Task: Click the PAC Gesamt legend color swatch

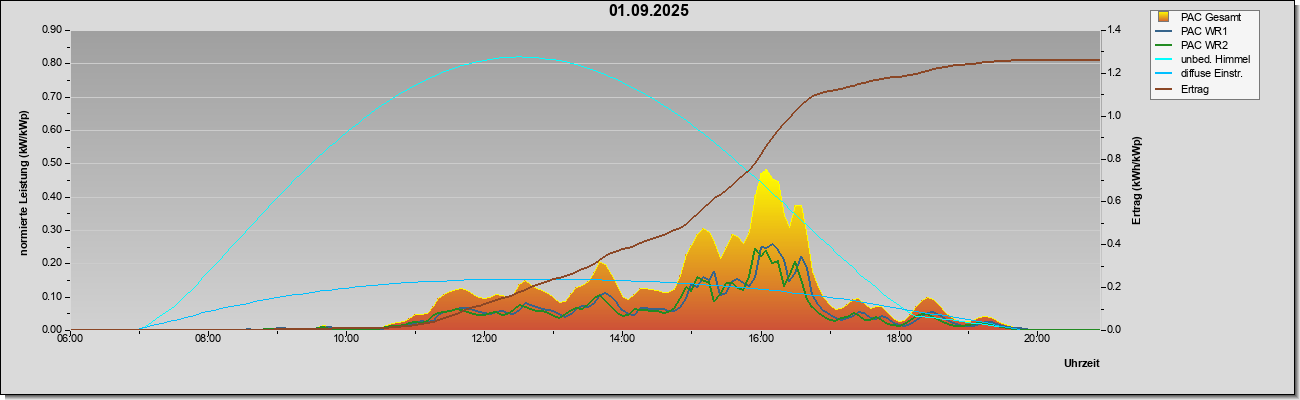Action: click(1164, 17)
